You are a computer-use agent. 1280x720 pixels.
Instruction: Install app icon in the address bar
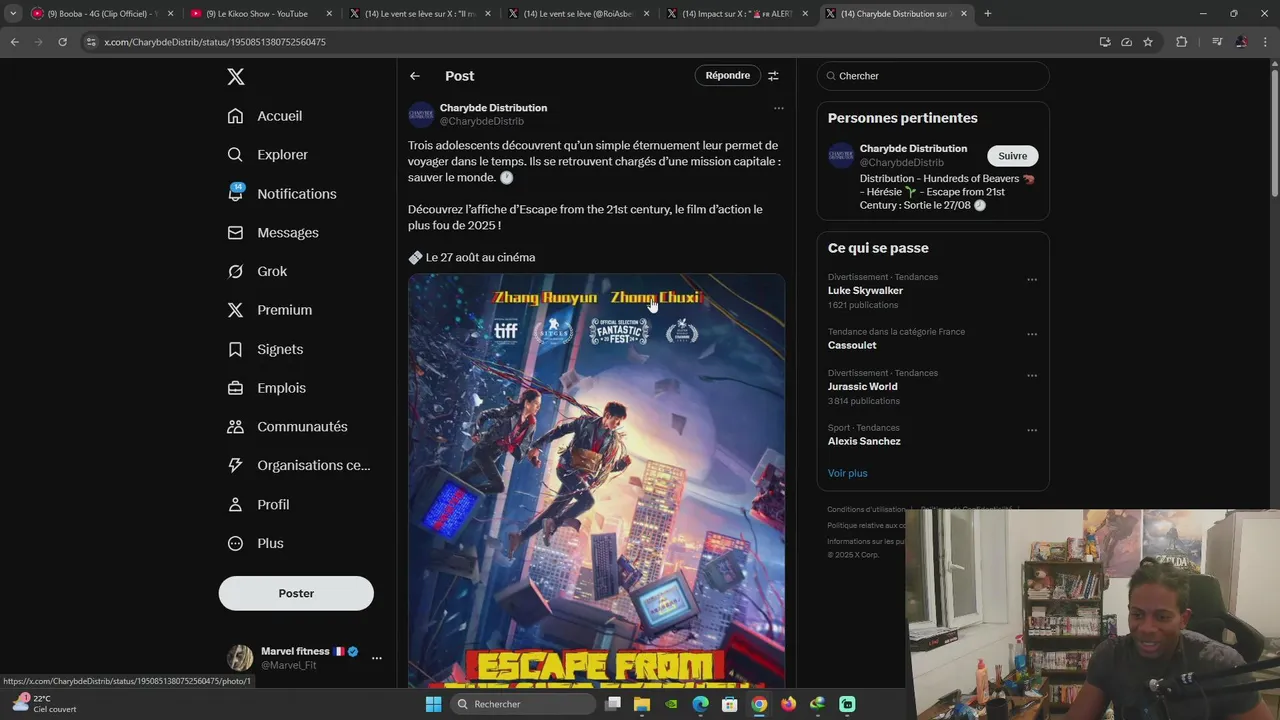(x=1105, y=42)
